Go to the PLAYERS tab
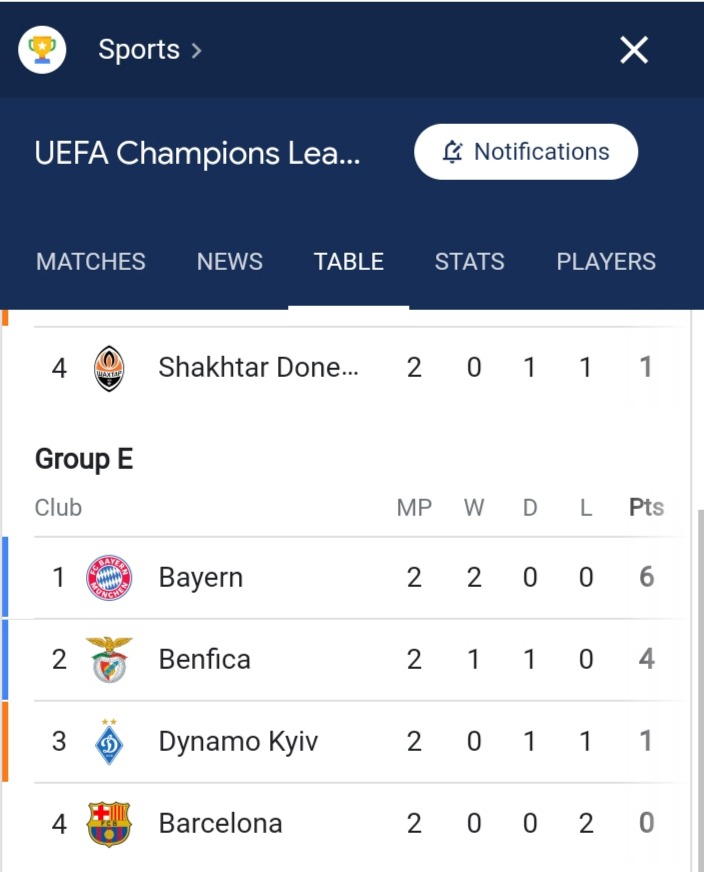Viewport: 704px width, 872px height. (606, 261)
